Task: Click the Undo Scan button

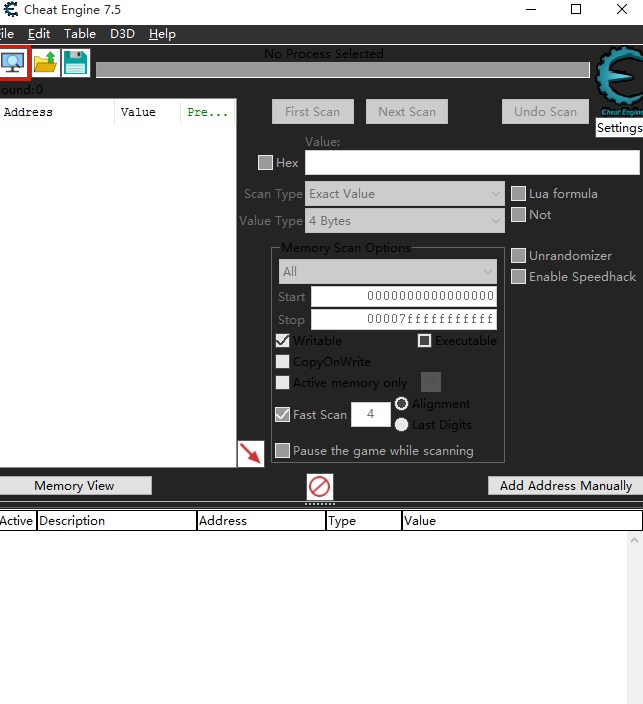Action: point(545,111)
